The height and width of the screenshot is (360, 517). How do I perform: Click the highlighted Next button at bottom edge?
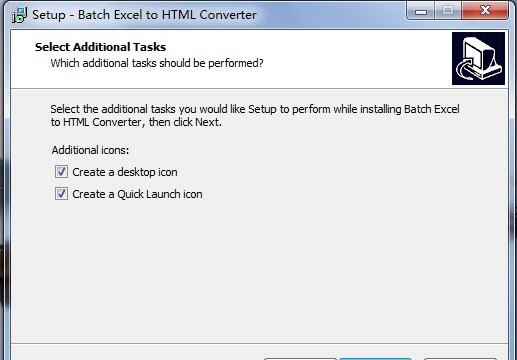[x=376, y=359]
